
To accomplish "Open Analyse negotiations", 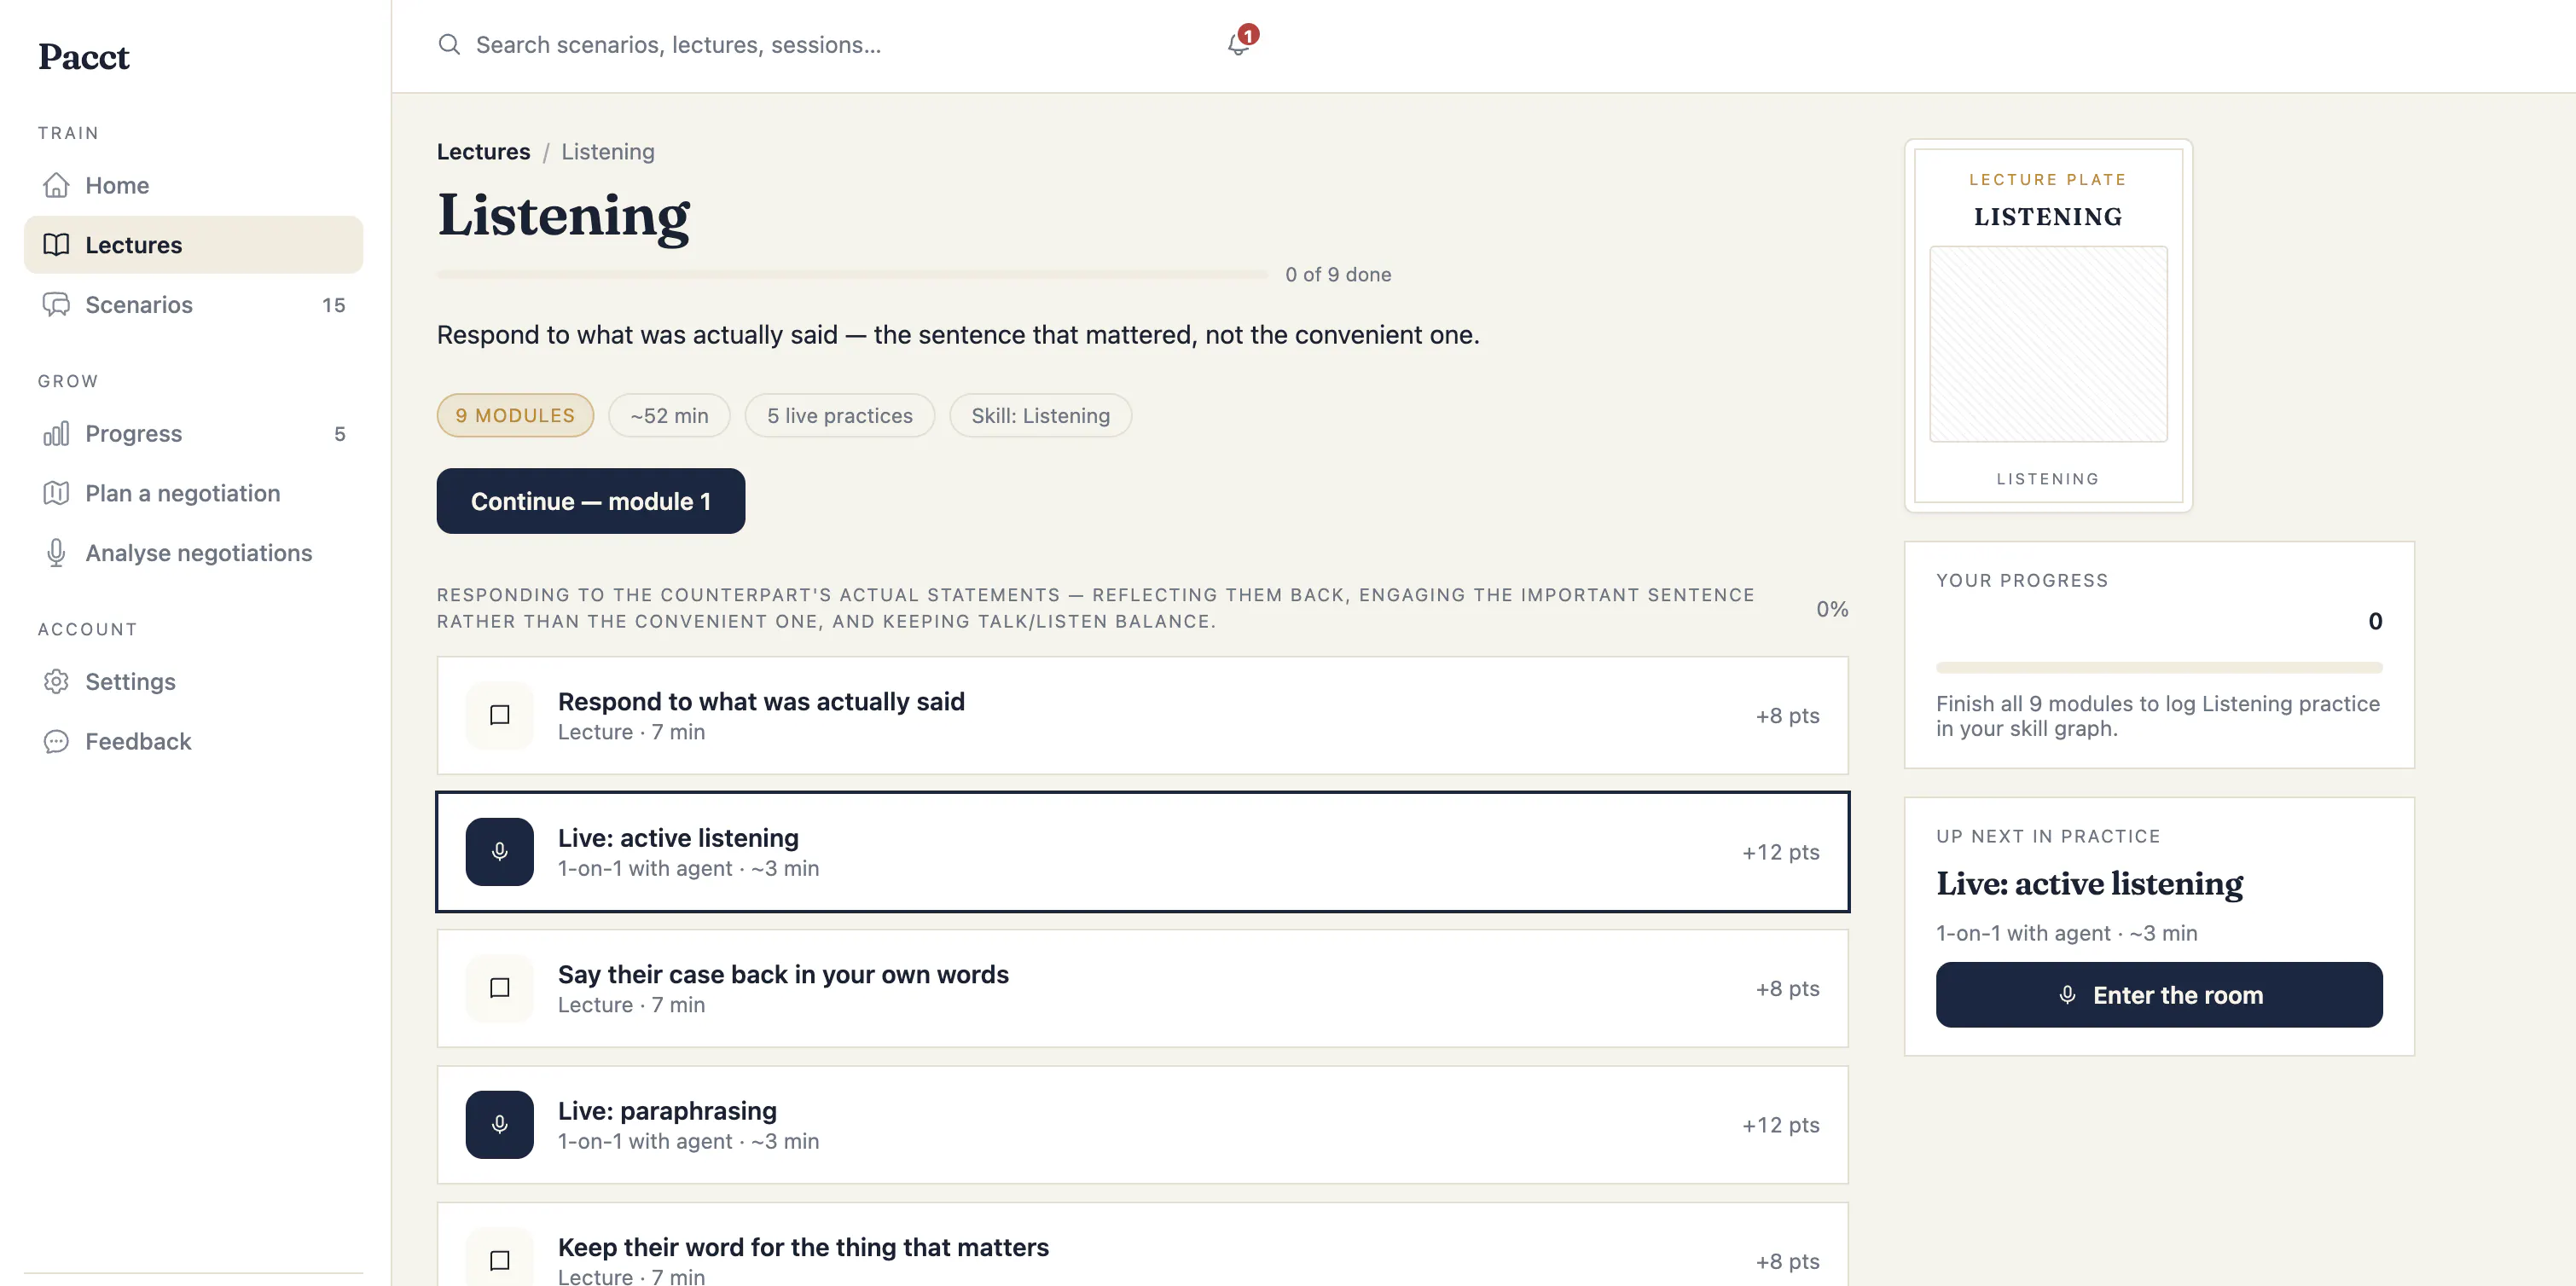I will (193, 553).
